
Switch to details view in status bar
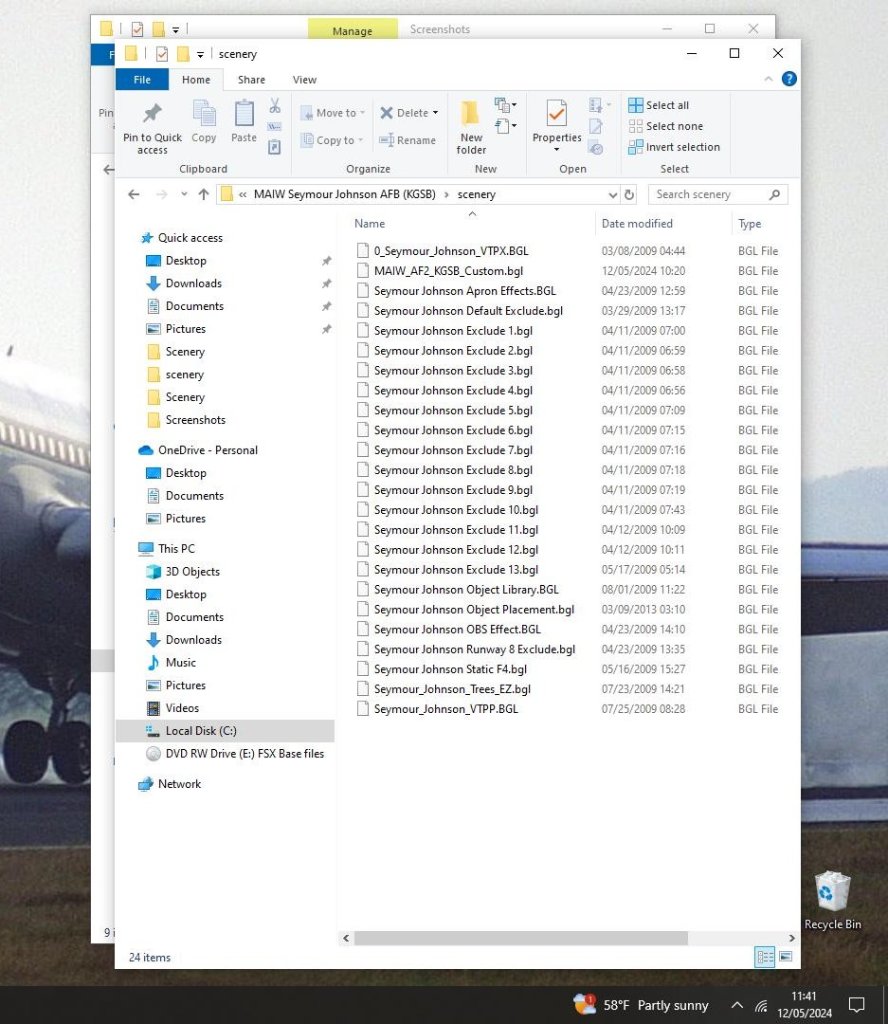(x=765, y=957)
